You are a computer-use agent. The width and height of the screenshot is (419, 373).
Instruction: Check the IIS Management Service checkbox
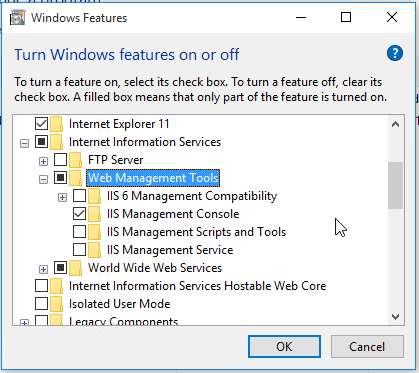coord(79,250)
